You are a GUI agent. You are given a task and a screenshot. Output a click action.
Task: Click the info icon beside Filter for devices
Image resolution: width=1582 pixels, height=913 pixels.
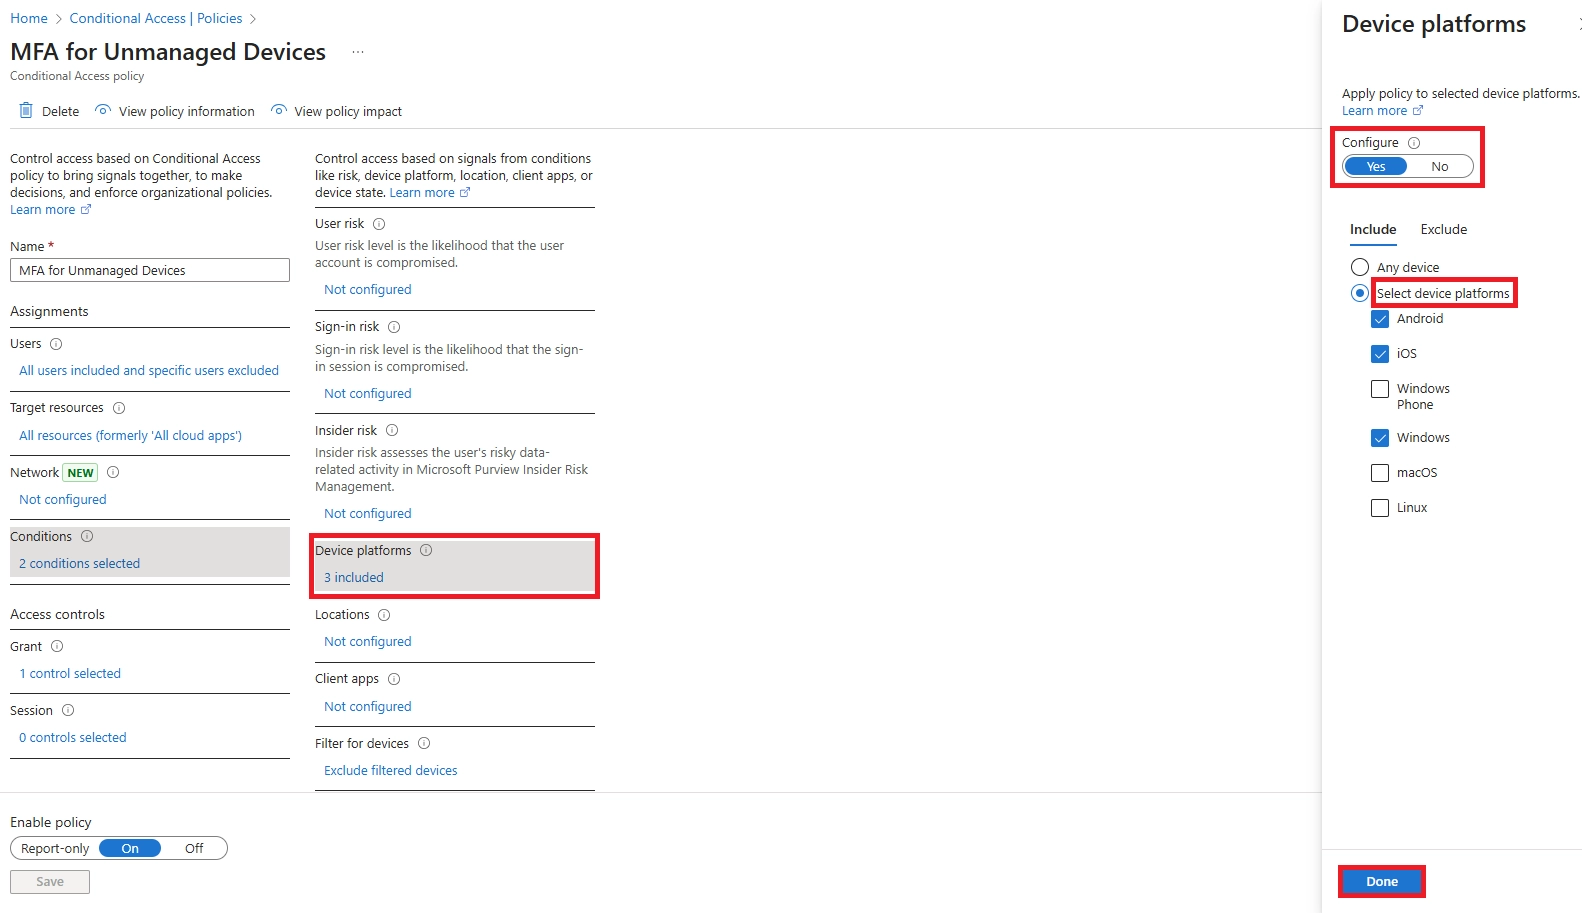click(x=424, y=743)
